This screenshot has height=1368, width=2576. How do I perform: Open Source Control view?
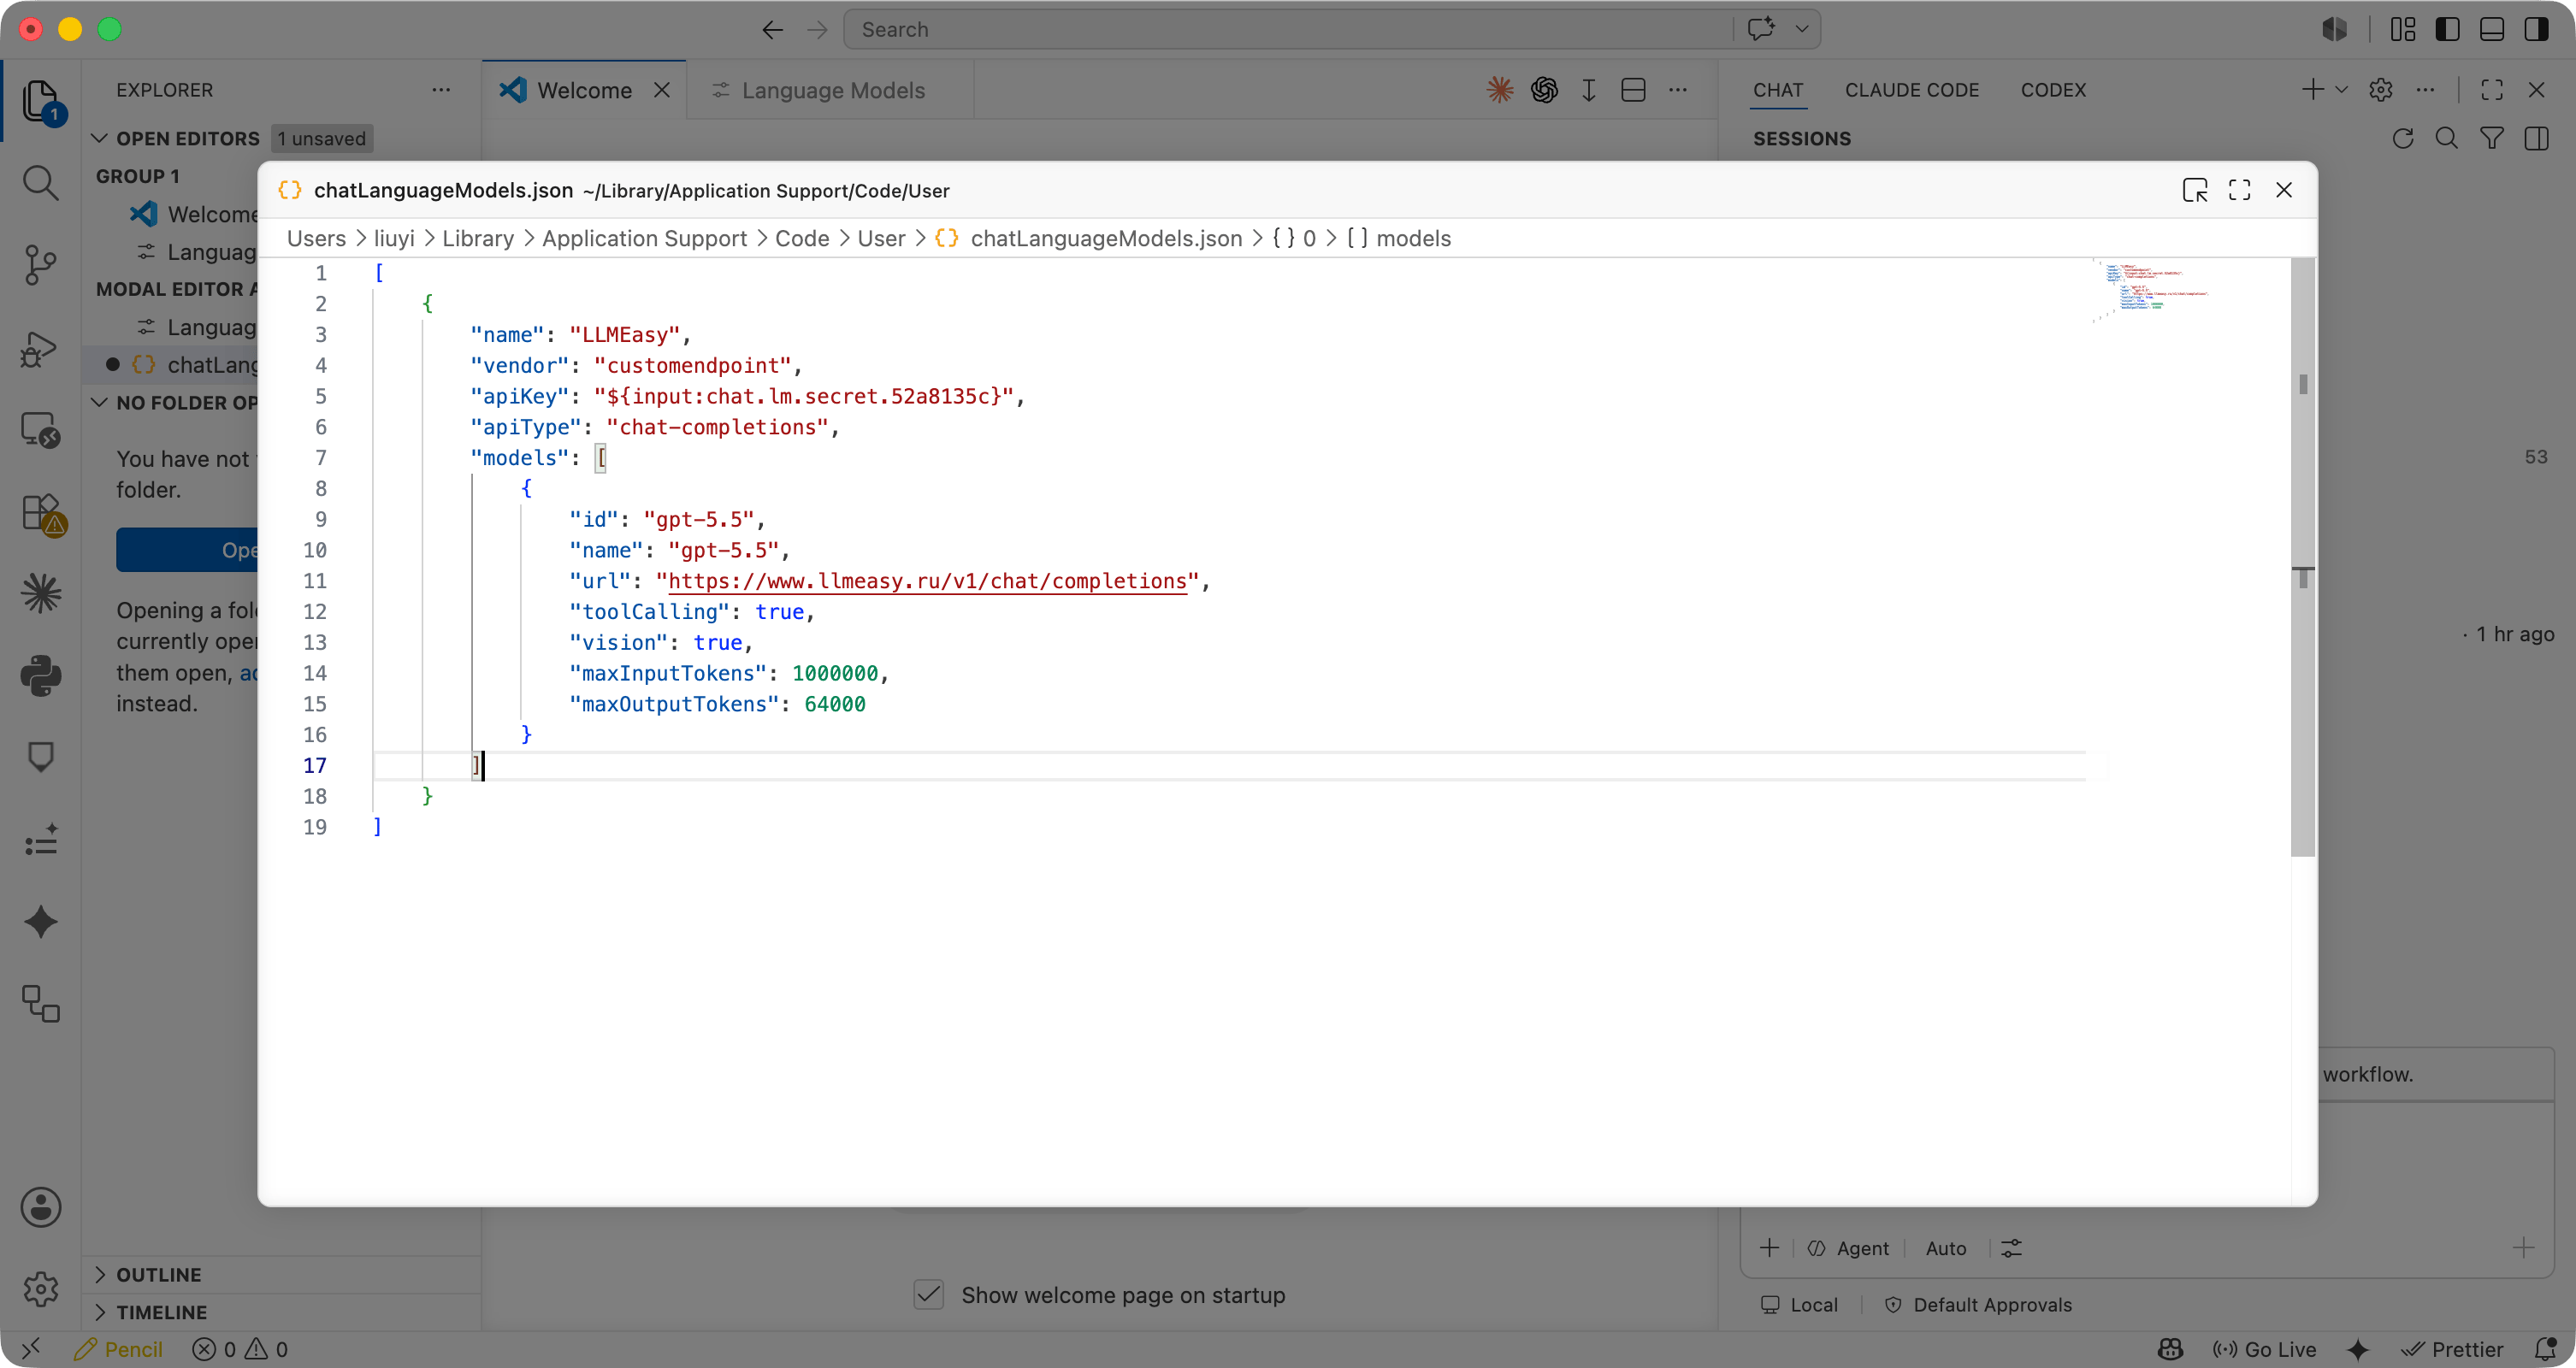(40, 265)
